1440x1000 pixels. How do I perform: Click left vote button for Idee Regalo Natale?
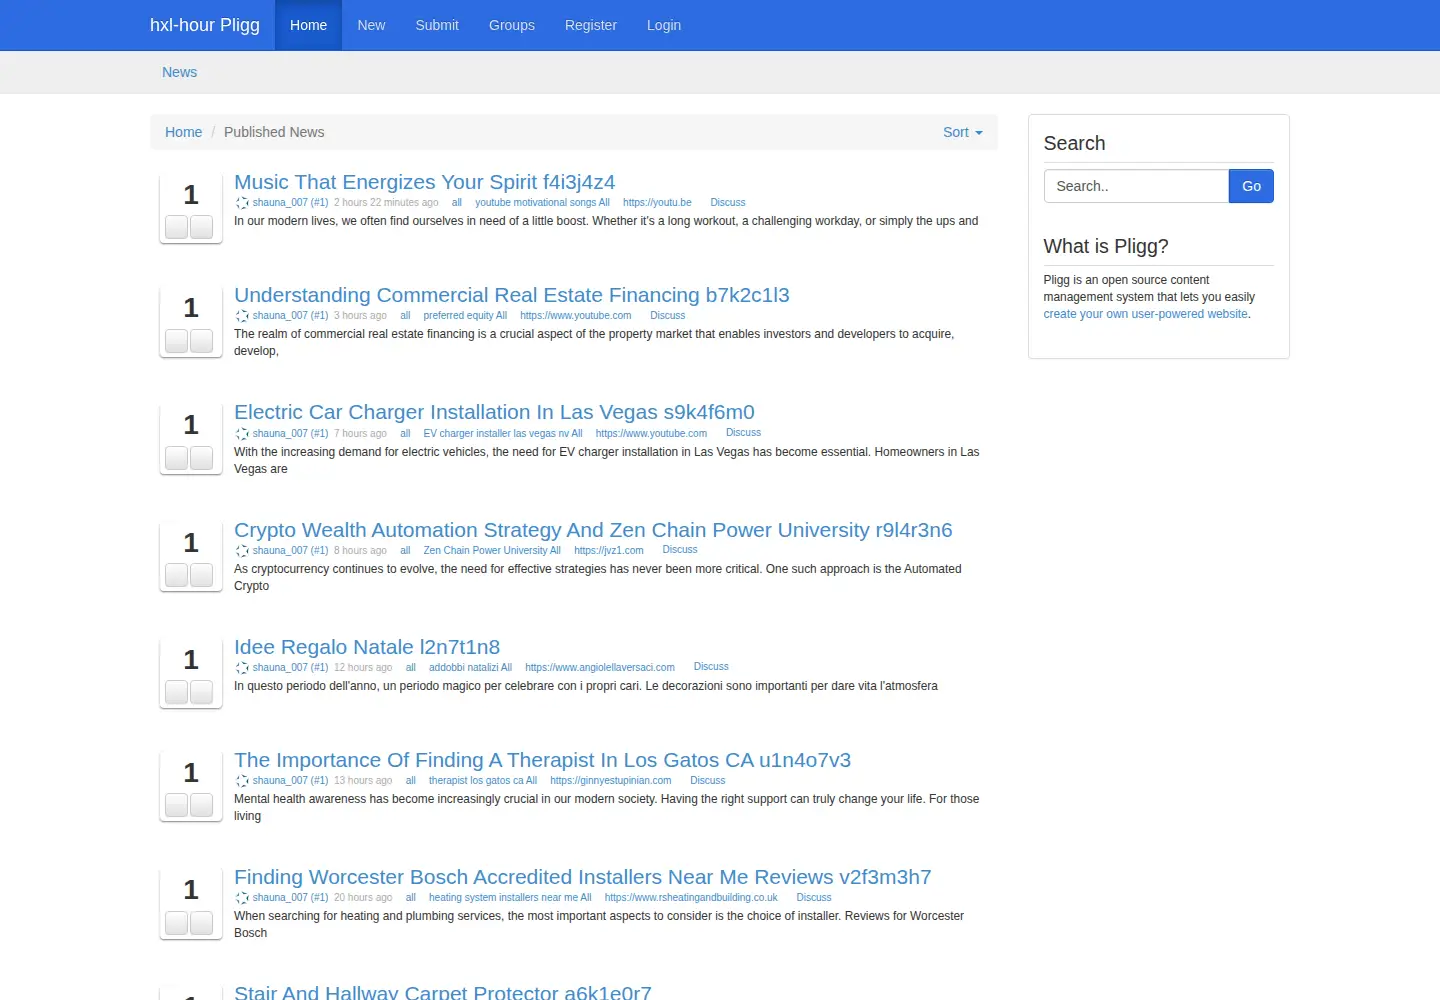pos(177,692)
